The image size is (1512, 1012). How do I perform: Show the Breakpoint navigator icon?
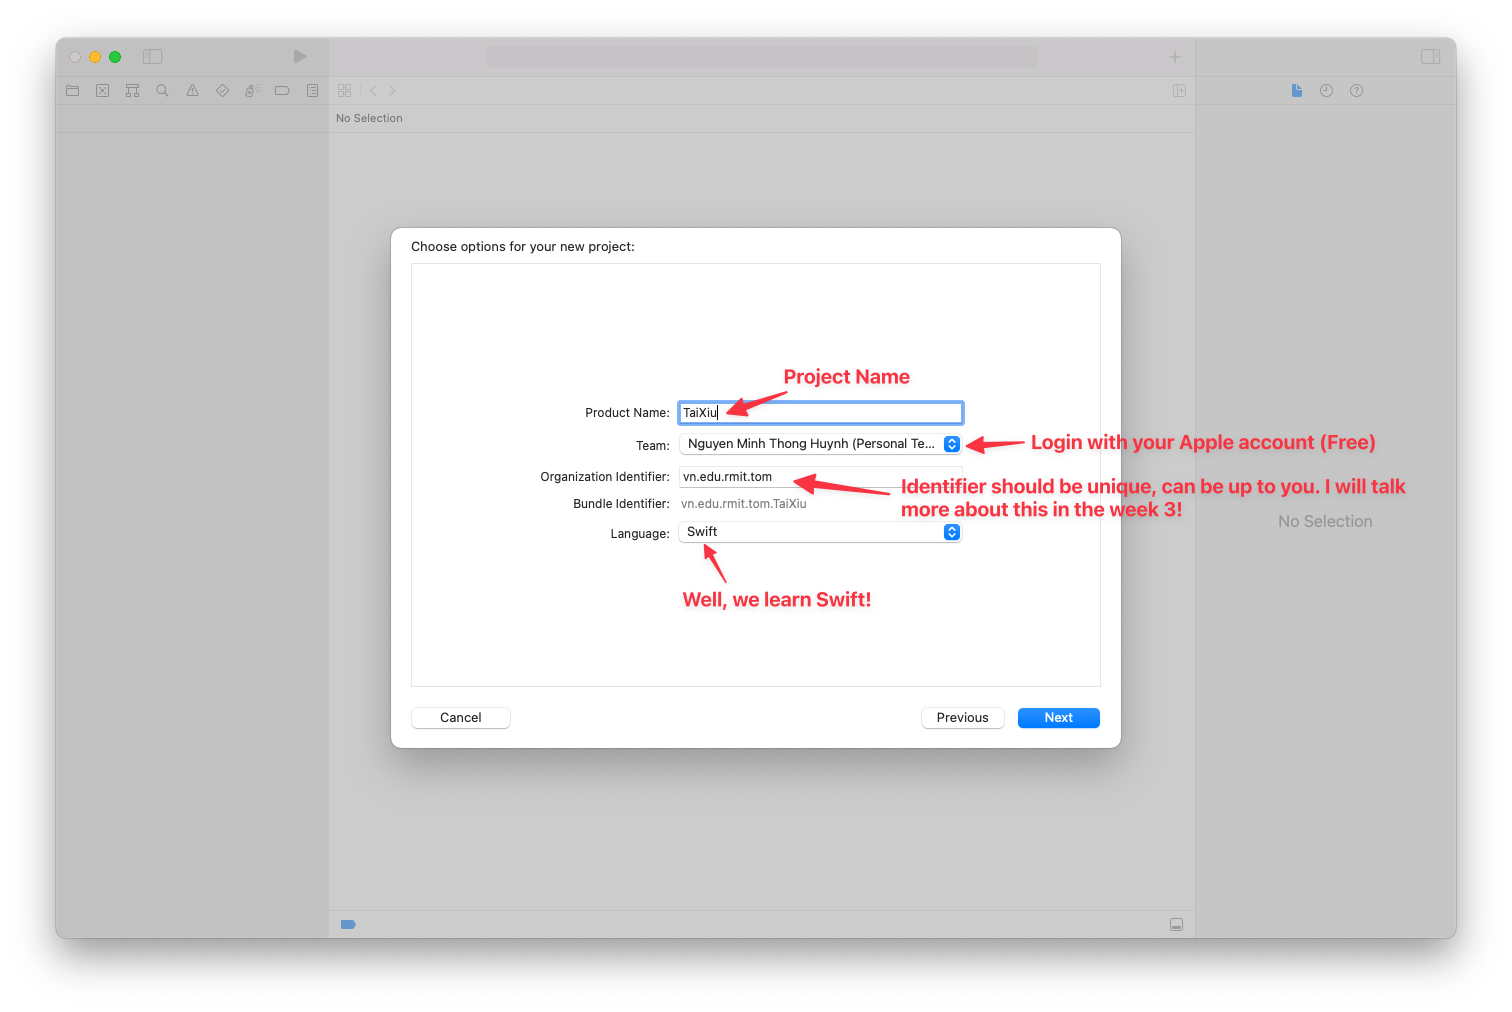282,90
